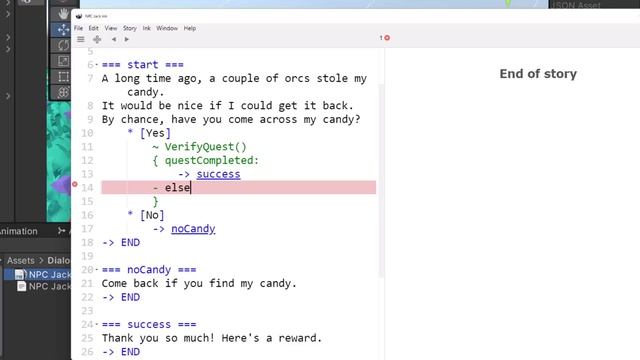This screenshot has width=640, height=360.
Task: Open the Story menu
Action: [130, 28]
